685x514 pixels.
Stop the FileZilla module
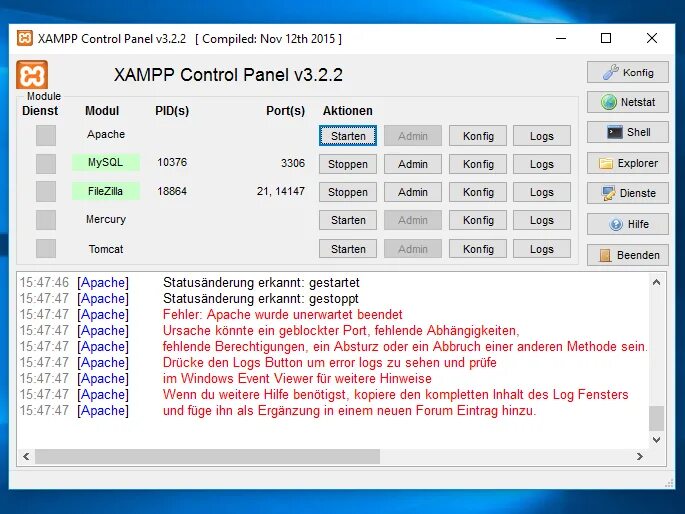pyautogui.click(x=348, y=192)
